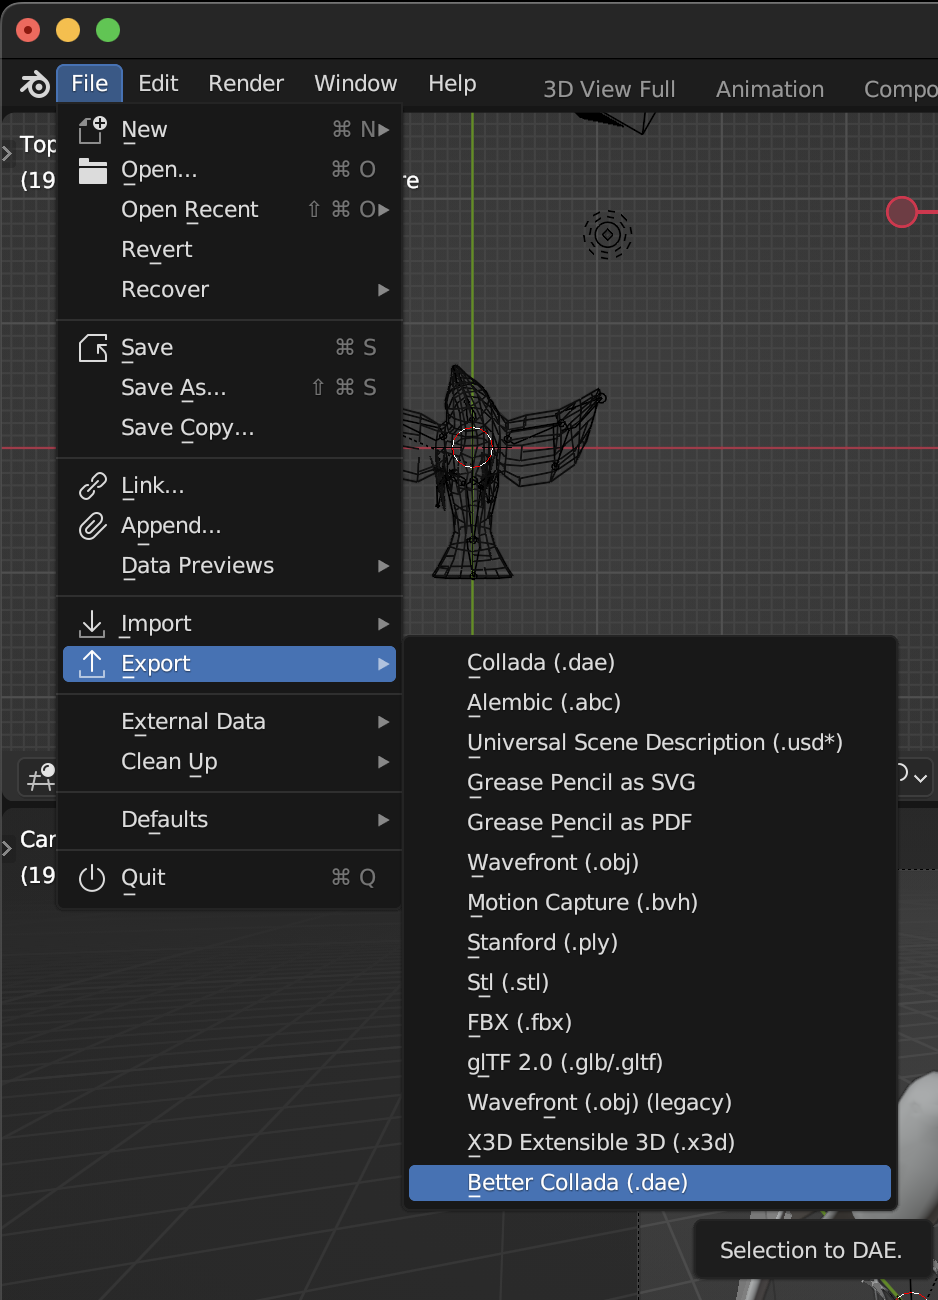The height and width of the screenshot is (1300, 938).
Task: Export as Wavefront (.obj)
Action: pyautogui.click(x=650, y=863)
